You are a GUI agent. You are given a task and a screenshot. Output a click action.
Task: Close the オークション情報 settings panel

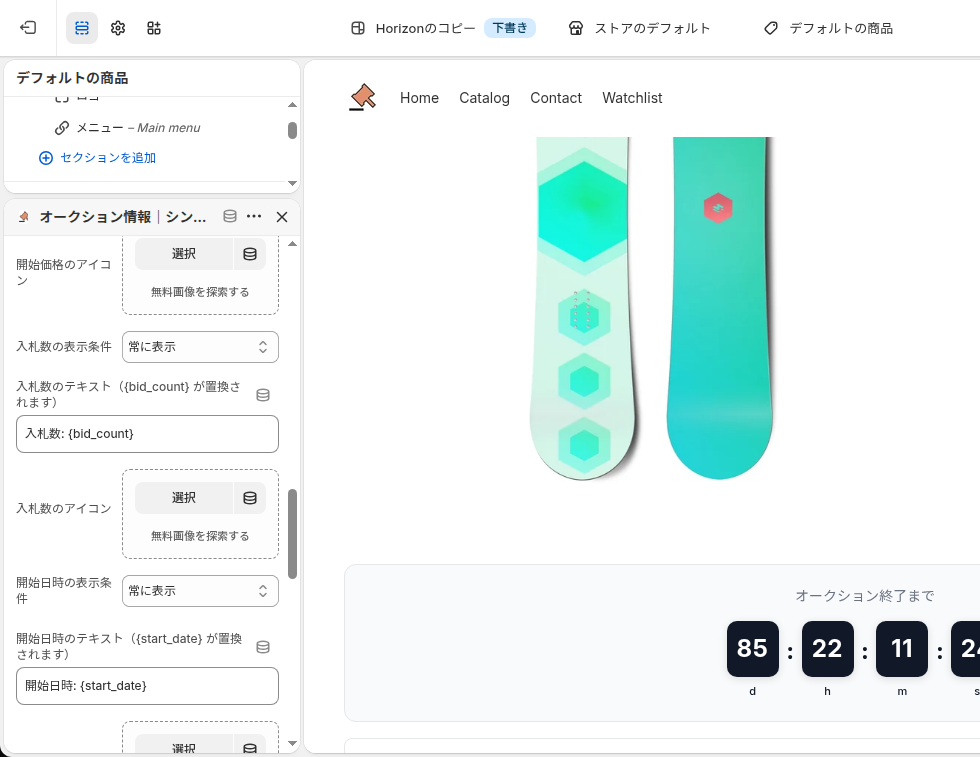pyautogui.click(x=282, y=216)
